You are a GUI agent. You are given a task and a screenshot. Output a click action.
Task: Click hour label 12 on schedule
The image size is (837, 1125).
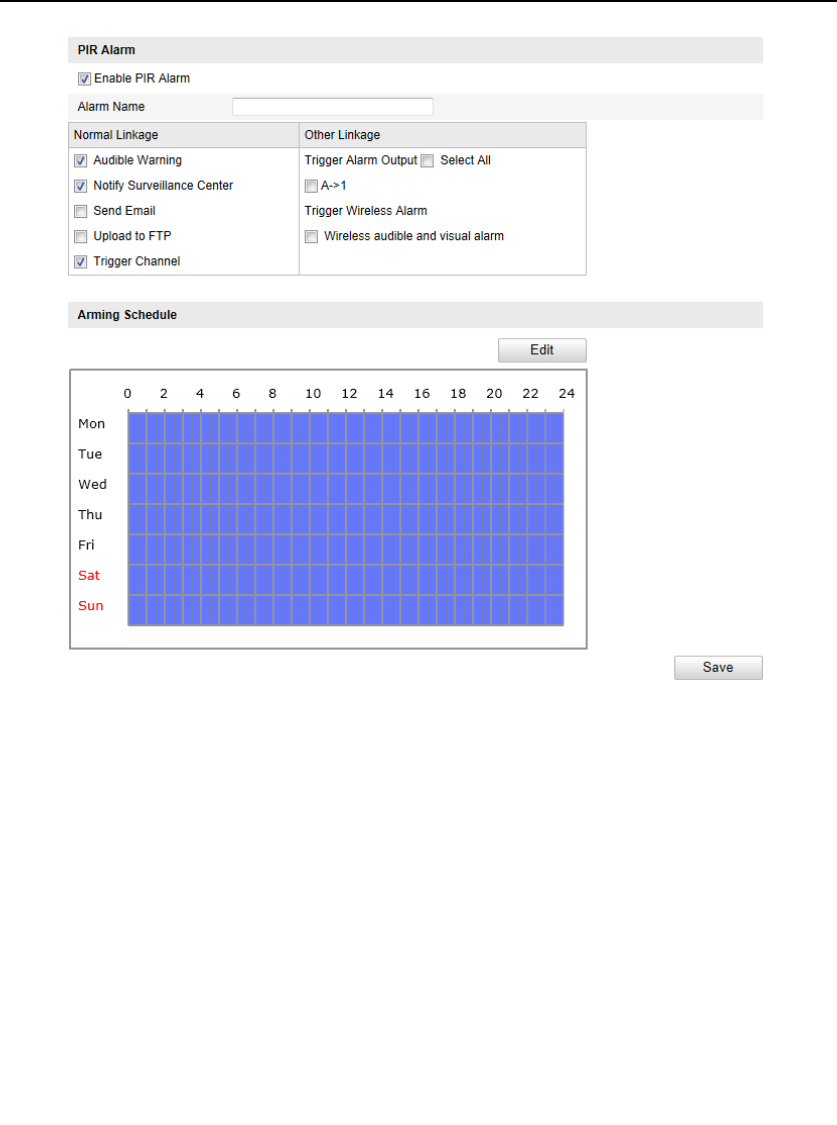(x=349, y=393)
